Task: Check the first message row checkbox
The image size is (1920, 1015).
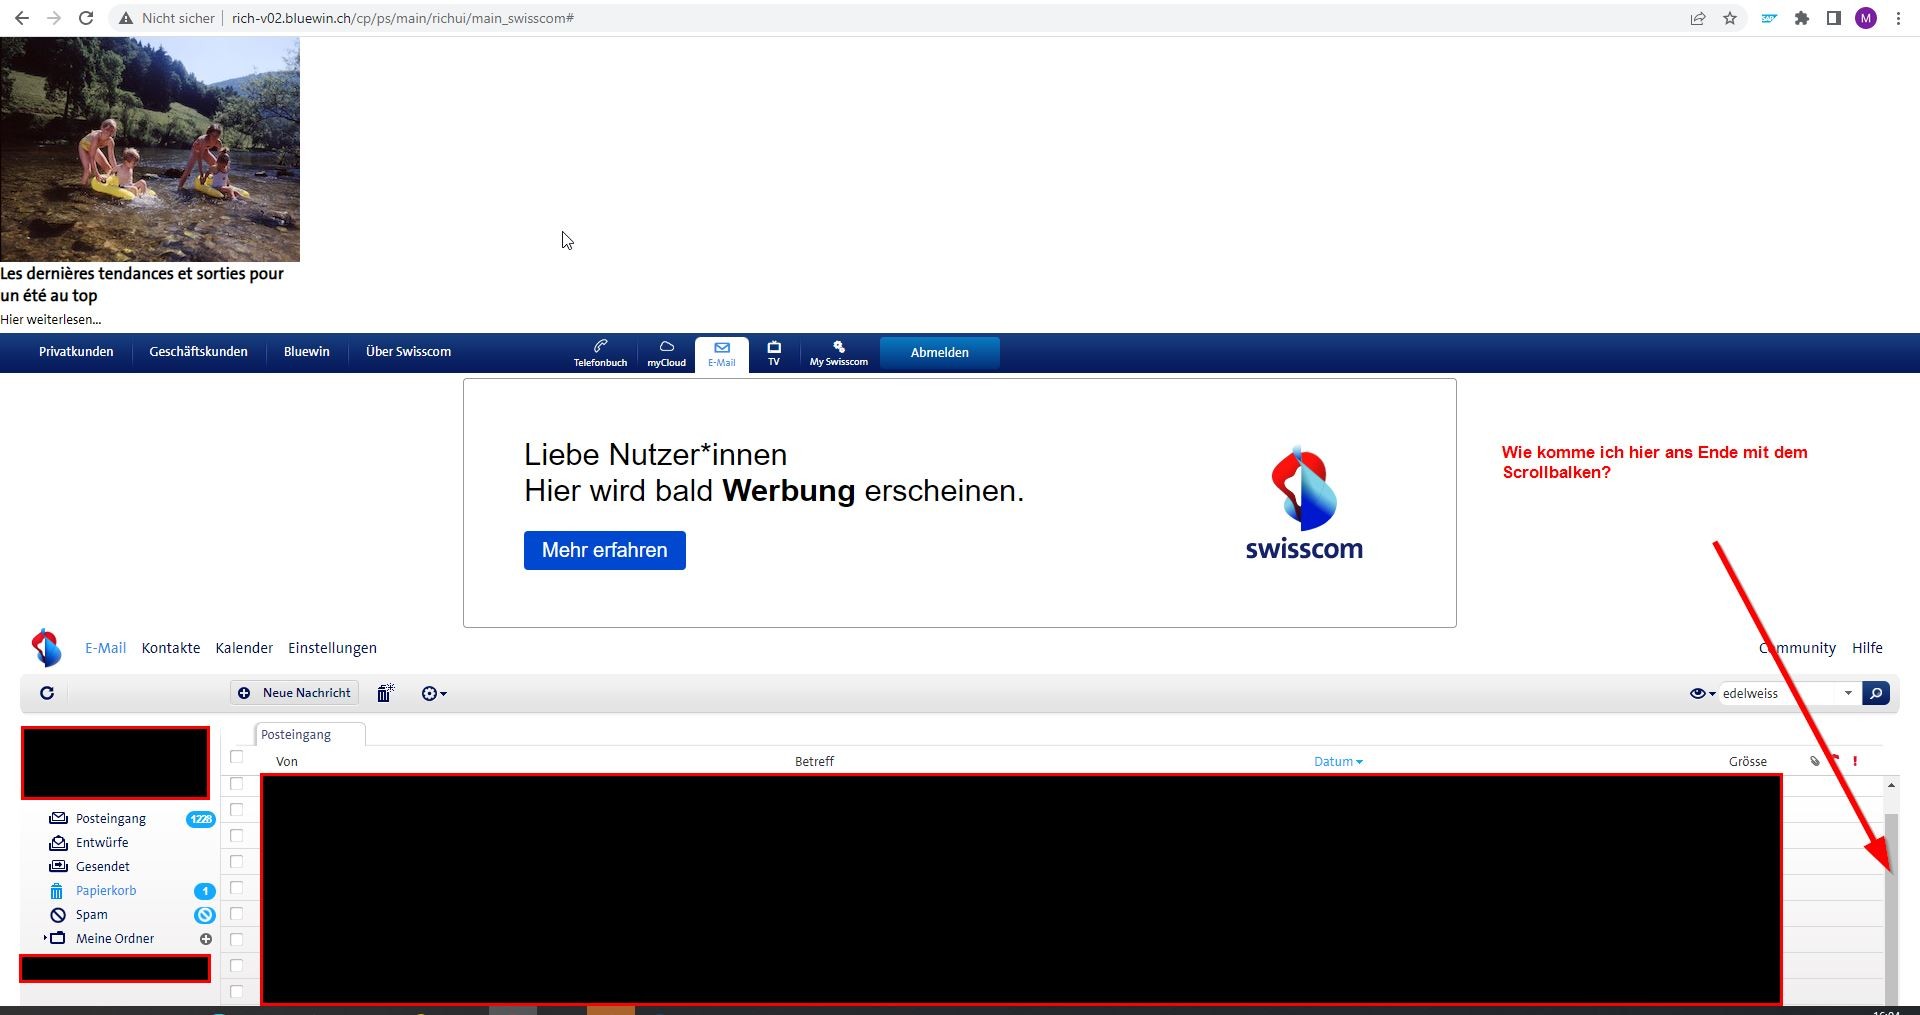Action: 237,784
